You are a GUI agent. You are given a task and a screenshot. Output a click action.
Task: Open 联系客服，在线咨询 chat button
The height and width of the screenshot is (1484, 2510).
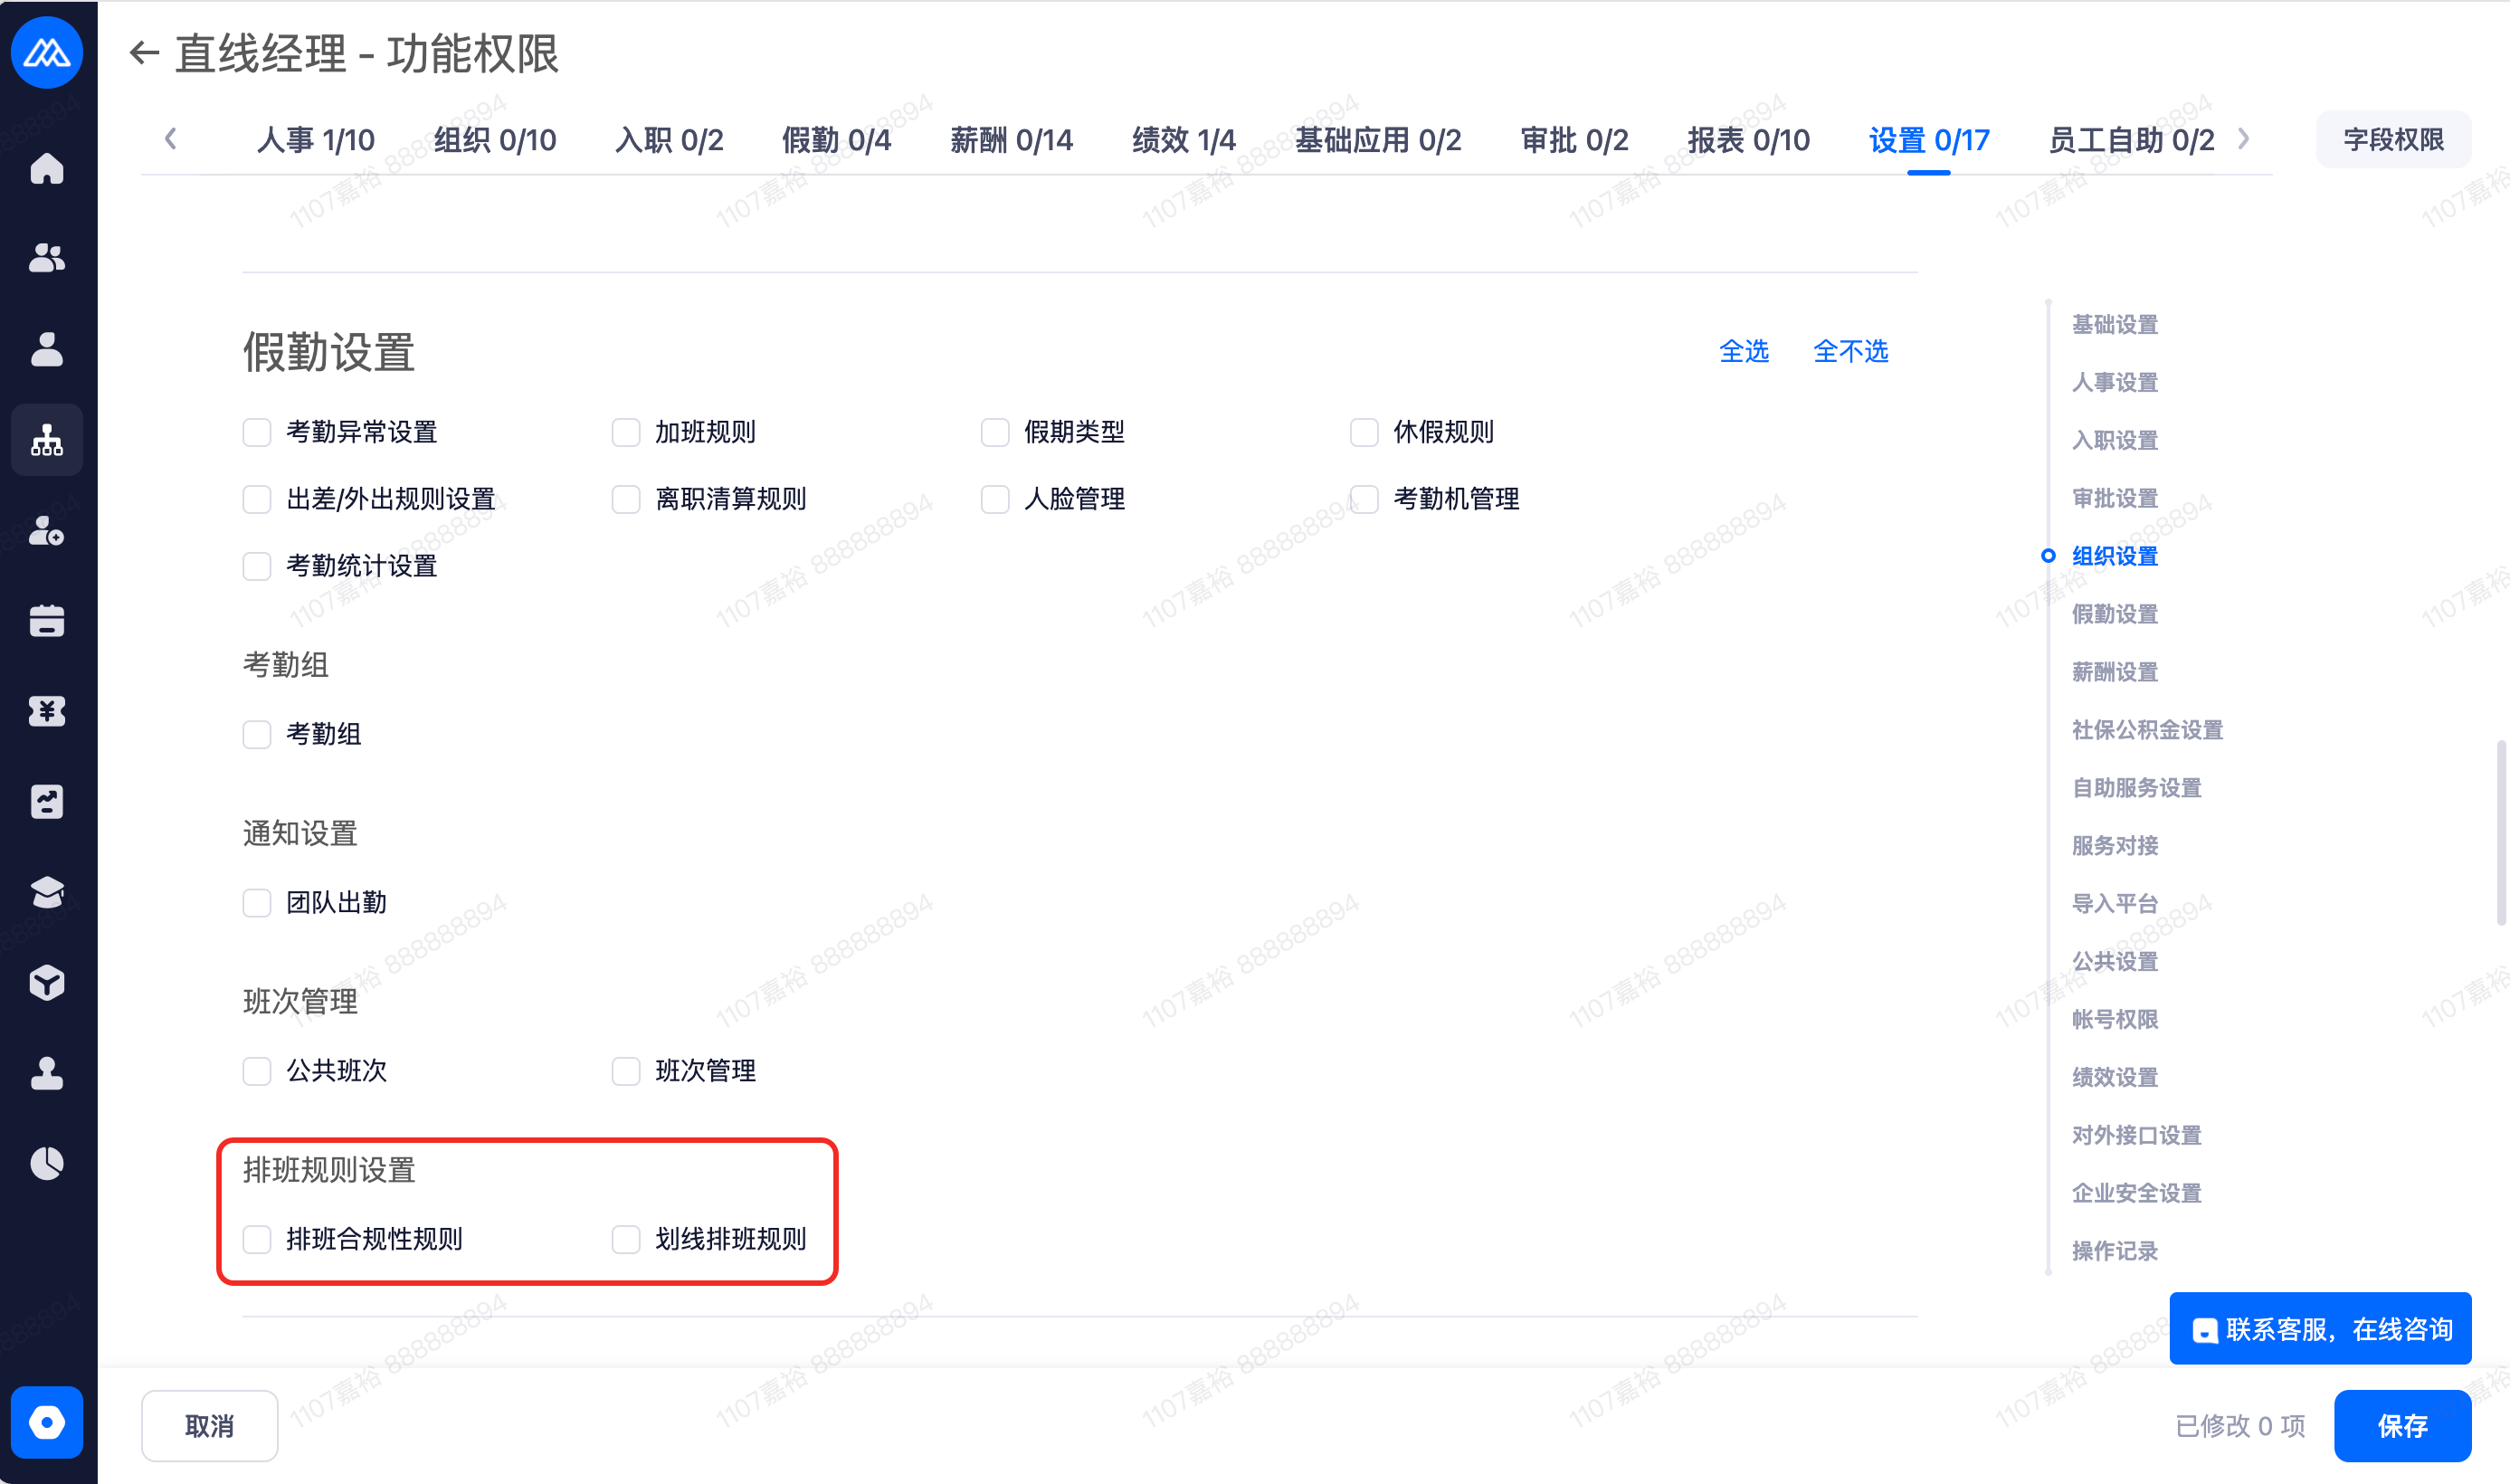pyautogui.click(x=2320, y=1329)
